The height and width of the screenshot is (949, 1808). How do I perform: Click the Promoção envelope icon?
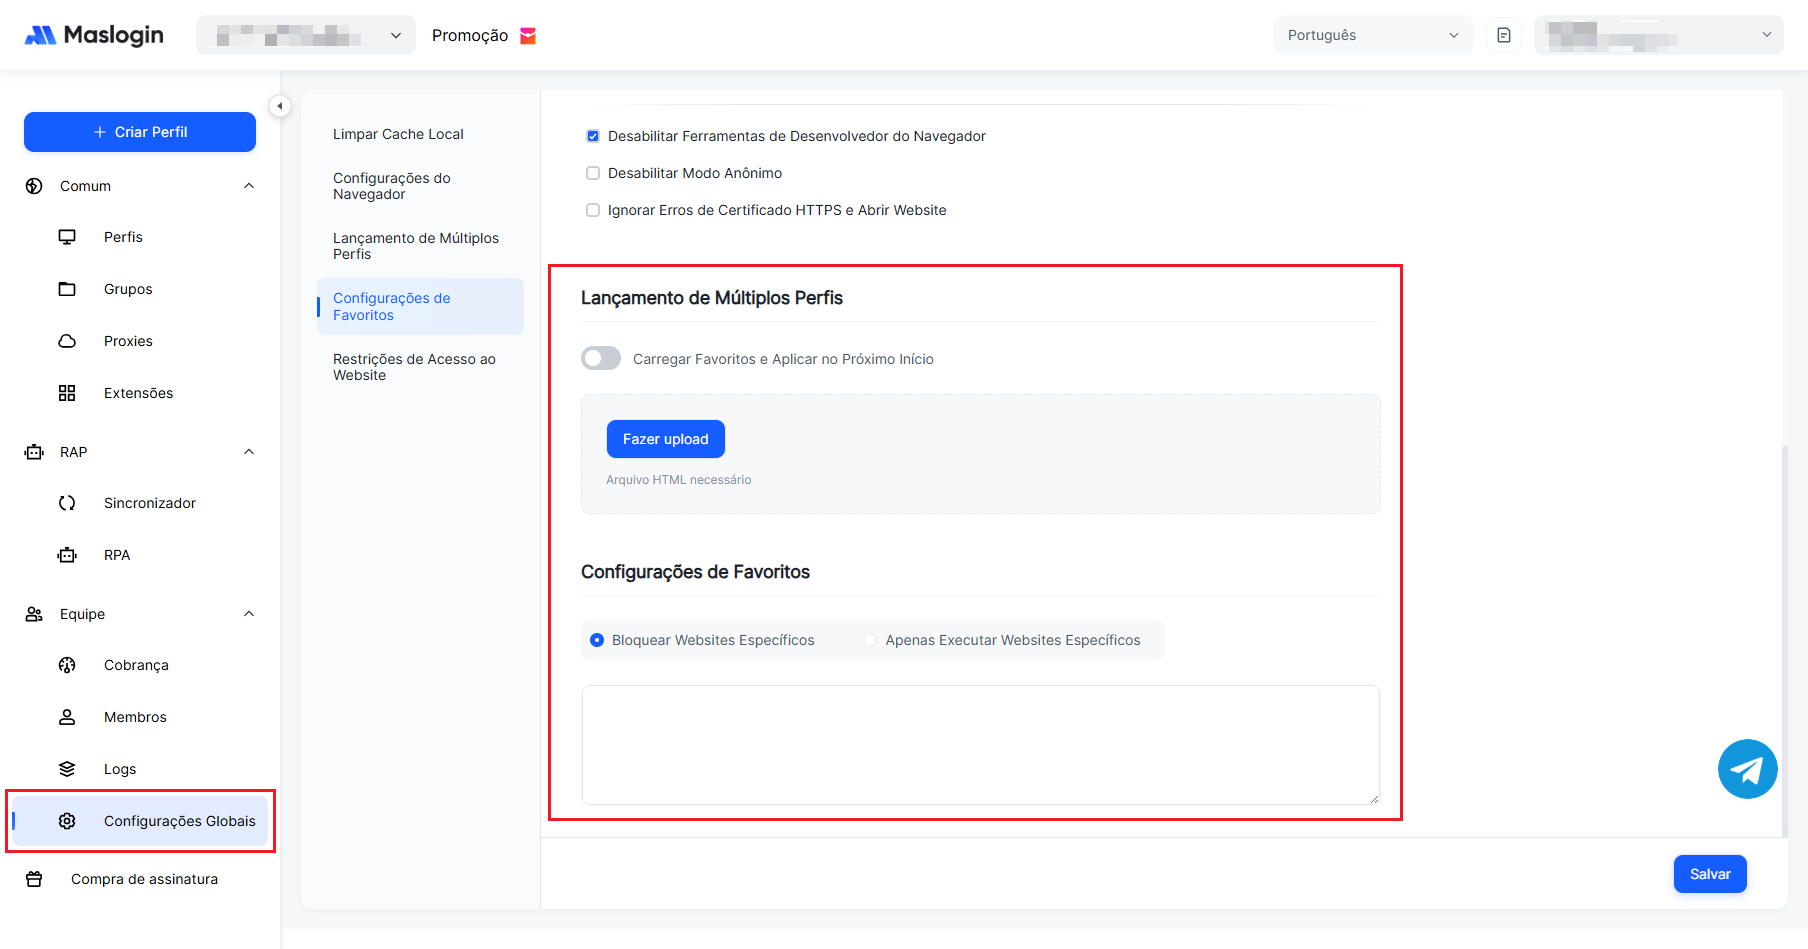[x=528, y=36]
